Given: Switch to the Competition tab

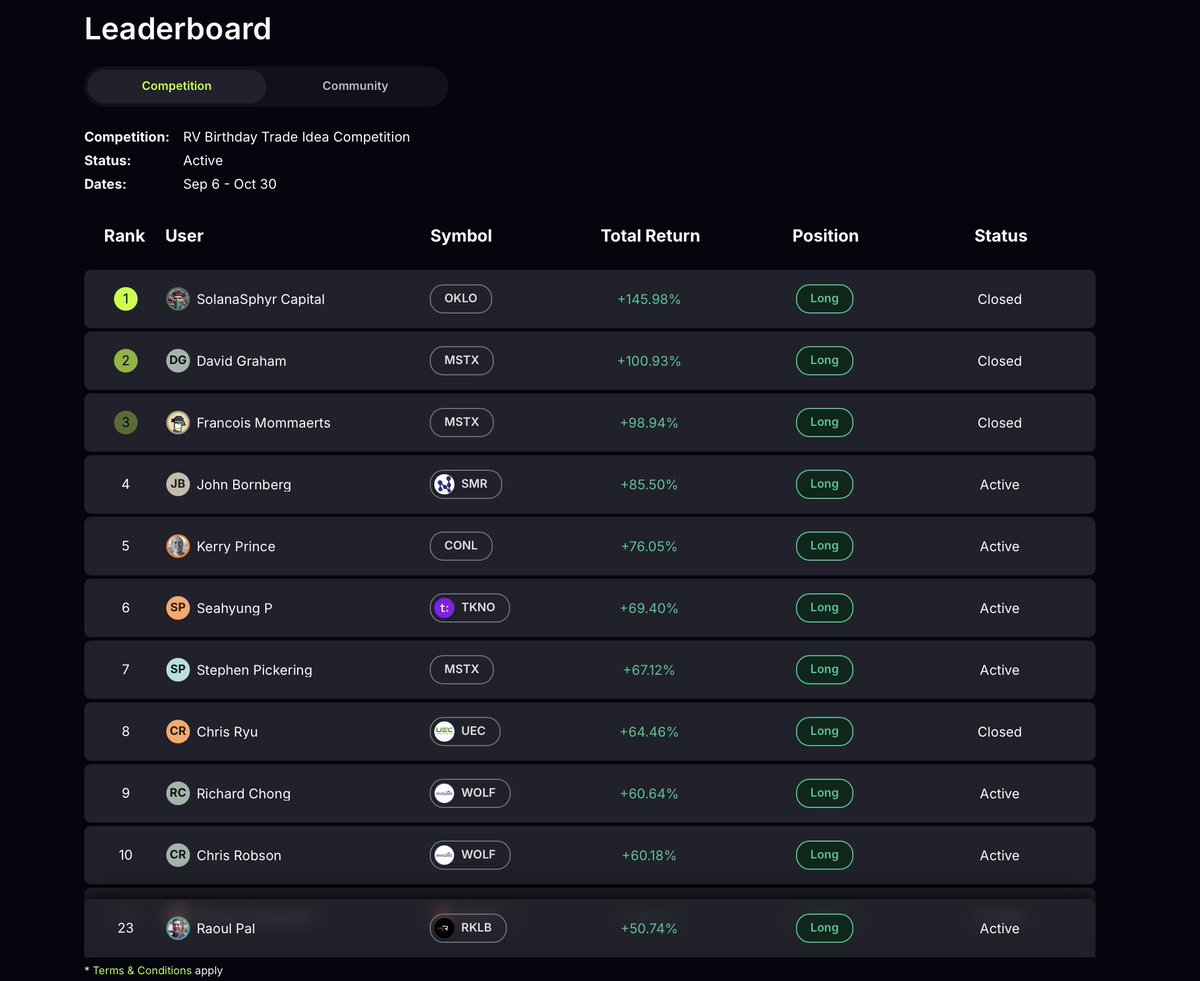Looking at the screenshot, I should [x=177, y=86].
